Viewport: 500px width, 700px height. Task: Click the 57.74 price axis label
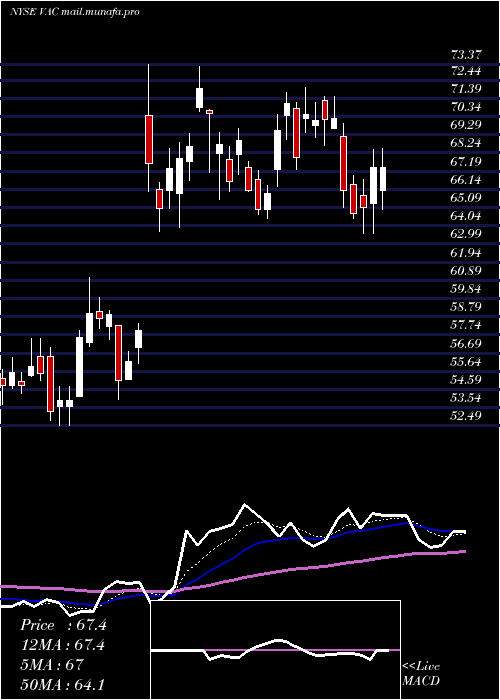(467, 325)
